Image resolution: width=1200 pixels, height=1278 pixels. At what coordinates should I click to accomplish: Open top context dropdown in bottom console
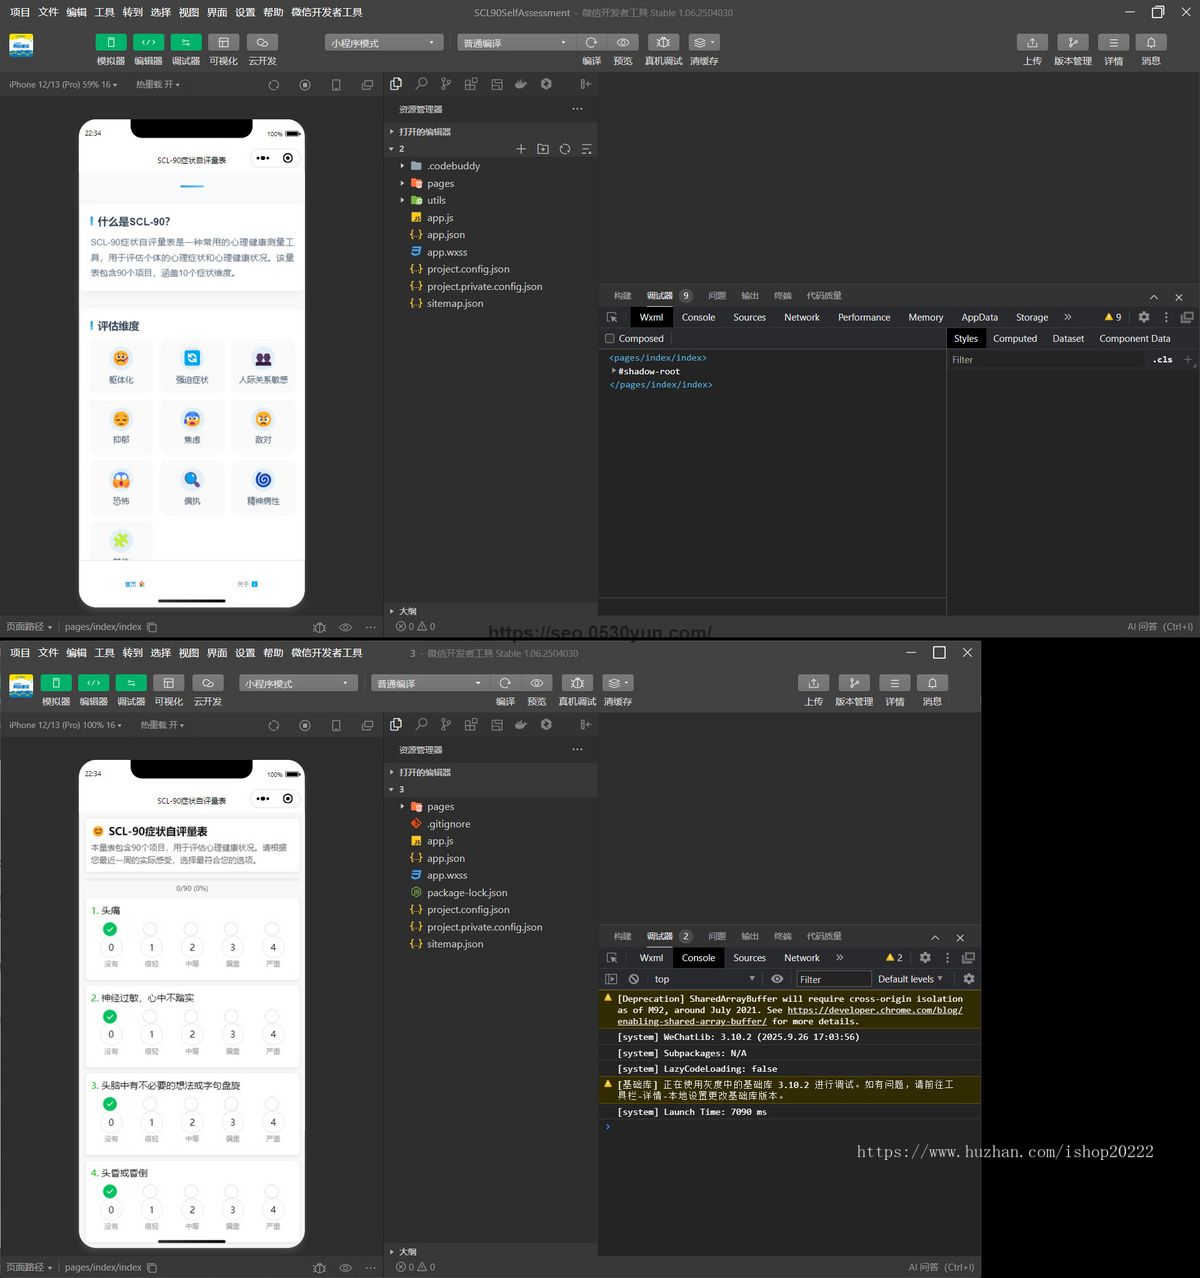point(704,979)
